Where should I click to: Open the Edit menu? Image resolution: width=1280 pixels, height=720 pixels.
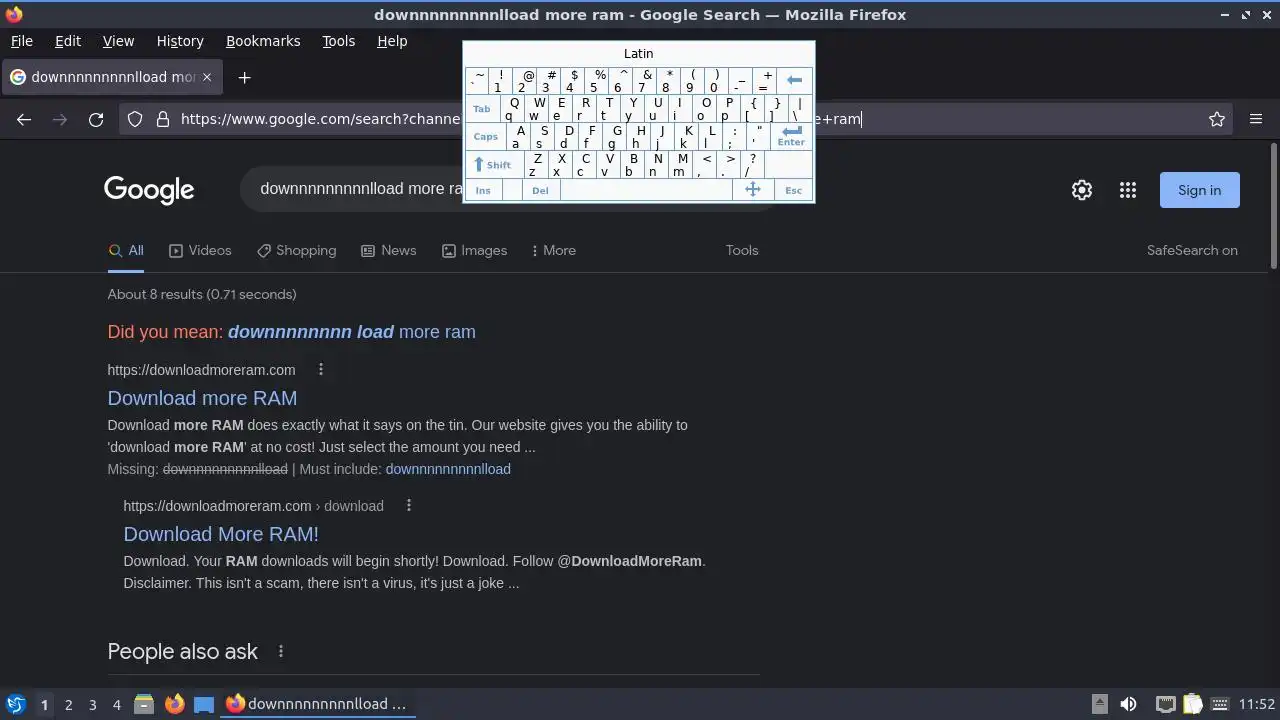[68, 41]
